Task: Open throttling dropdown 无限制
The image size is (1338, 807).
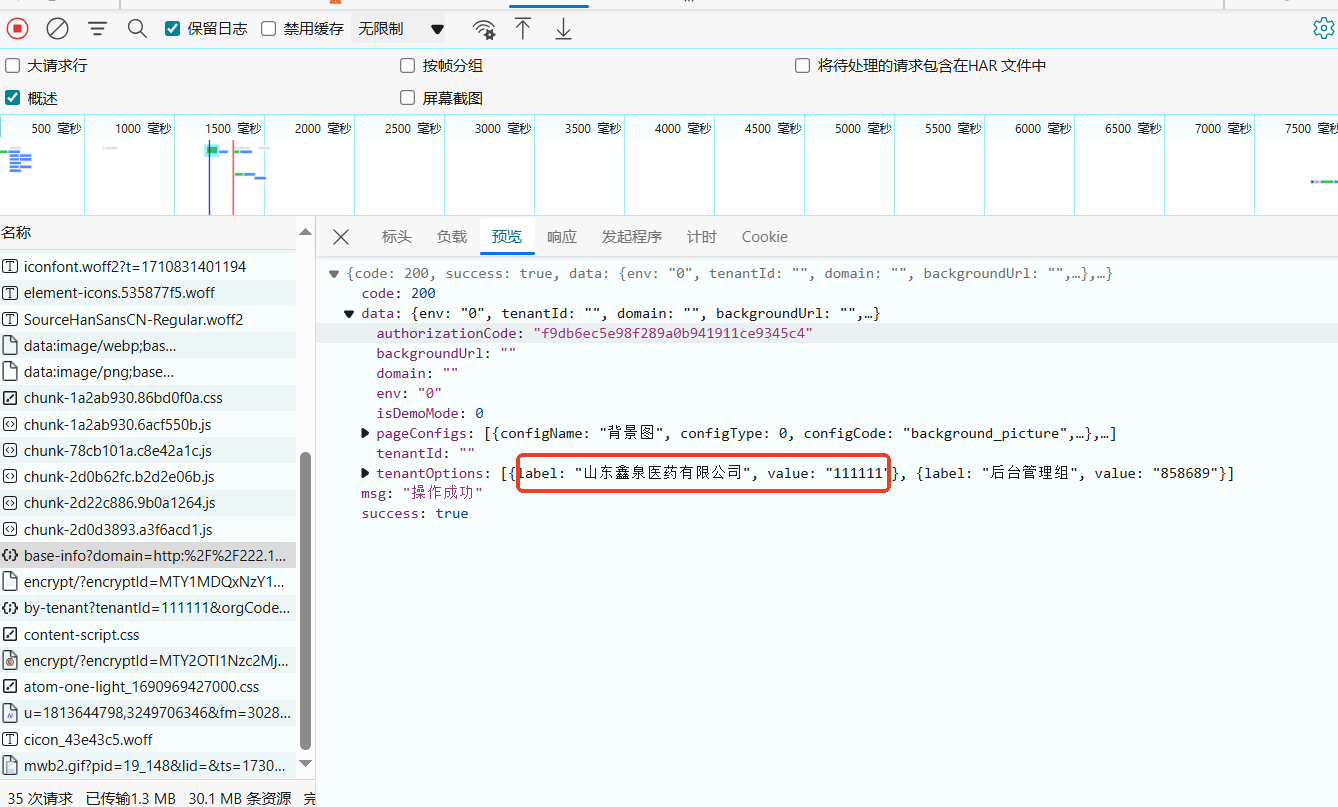Action: pyautogui.click(x=401, y=29)
